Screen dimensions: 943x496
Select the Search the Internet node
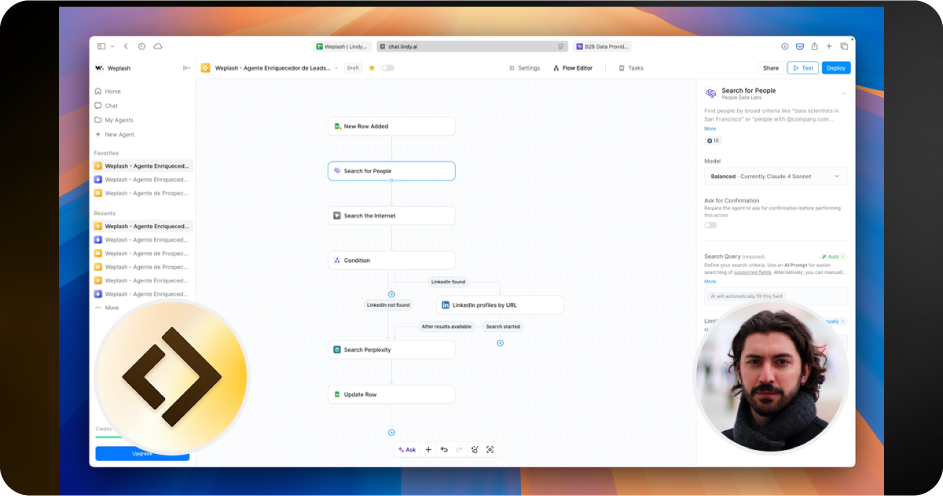coord(392,216)
